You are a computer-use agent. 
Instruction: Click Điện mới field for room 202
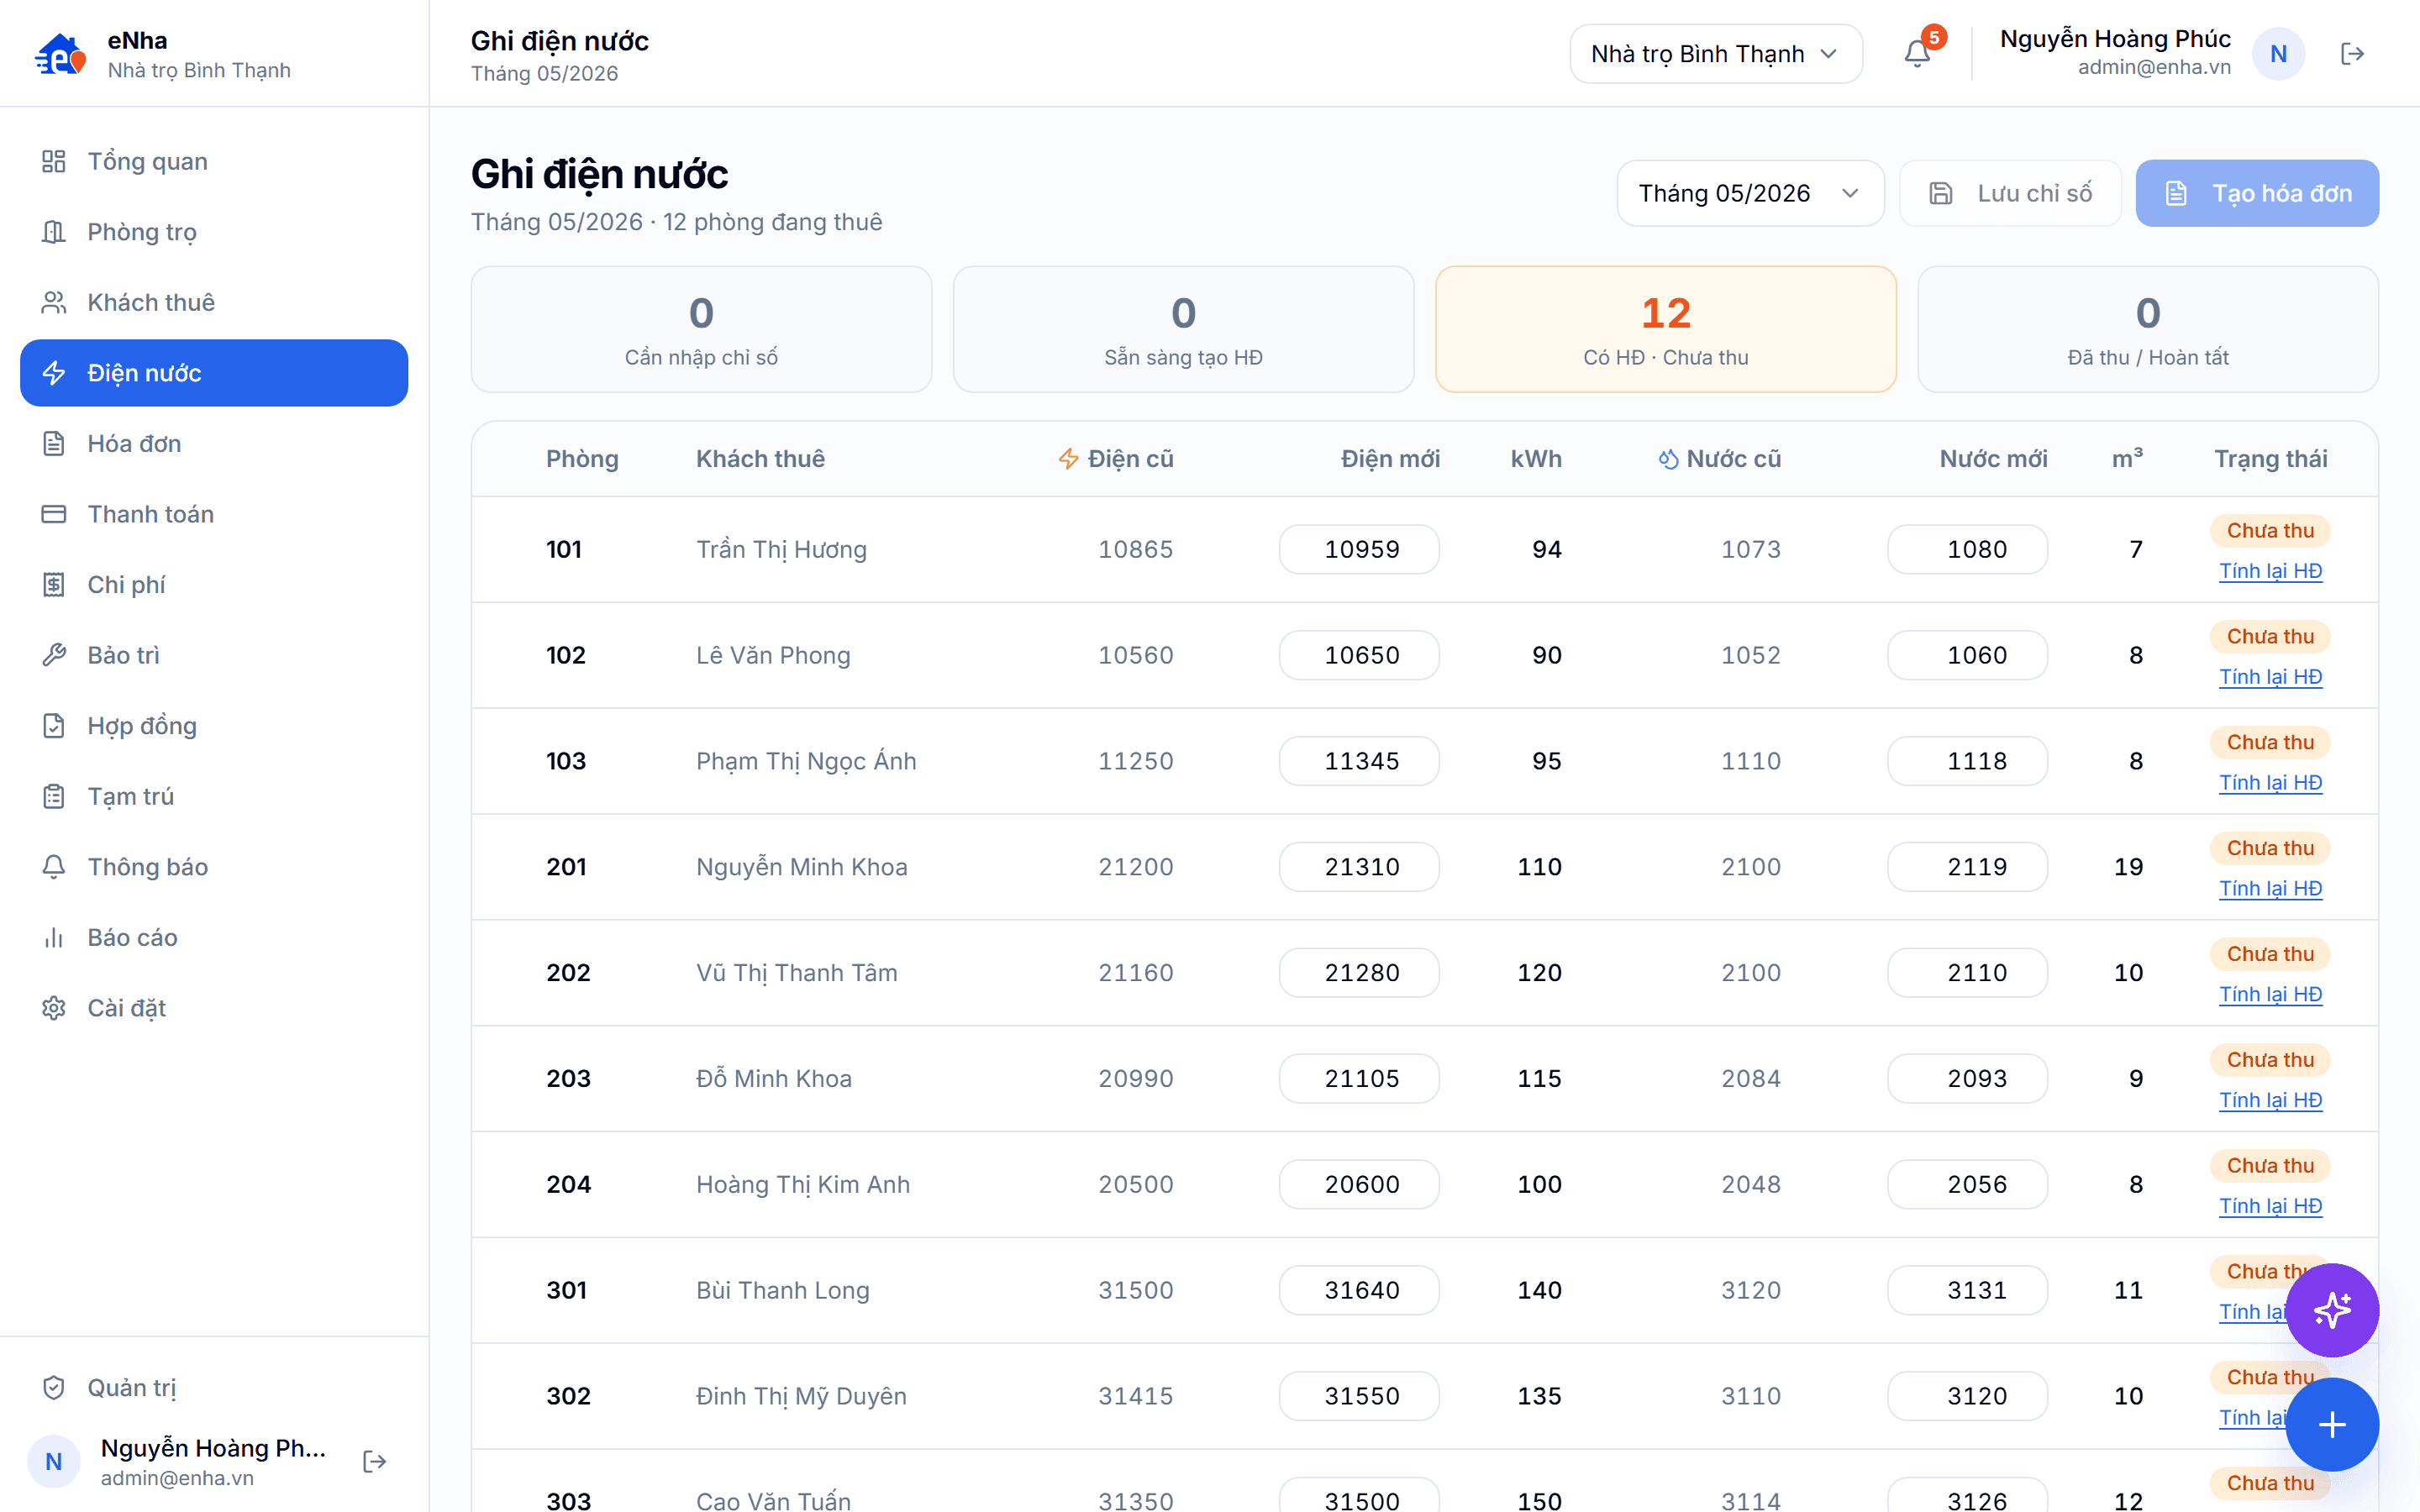coord(1359,973)
